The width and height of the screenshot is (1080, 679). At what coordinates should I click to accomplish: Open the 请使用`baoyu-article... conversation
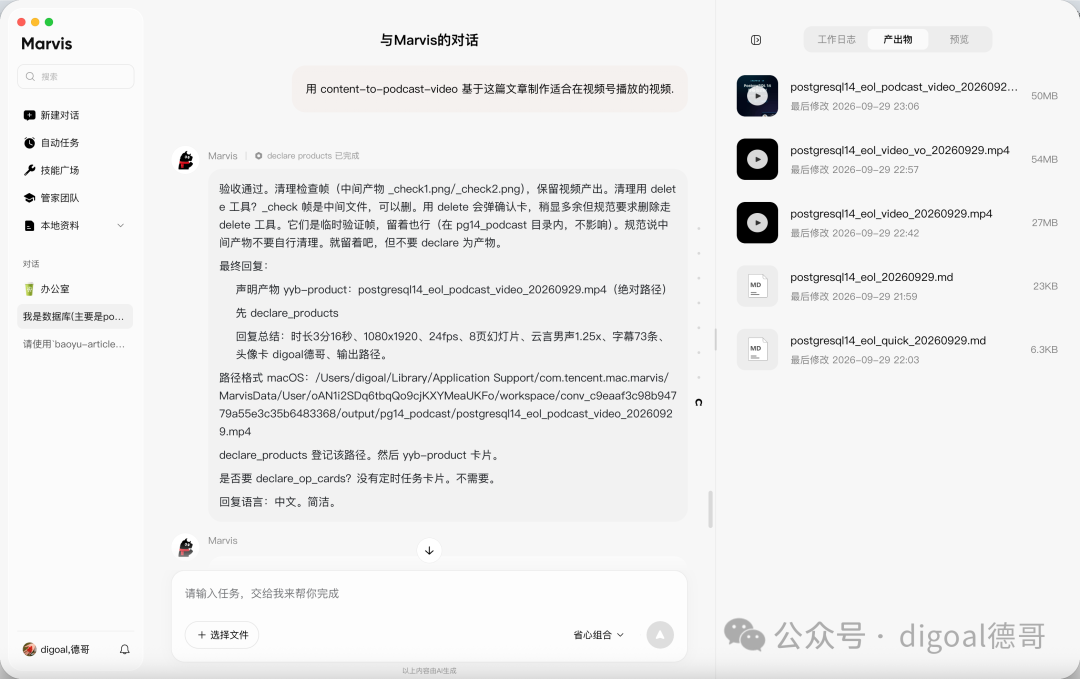coord(74,344)
